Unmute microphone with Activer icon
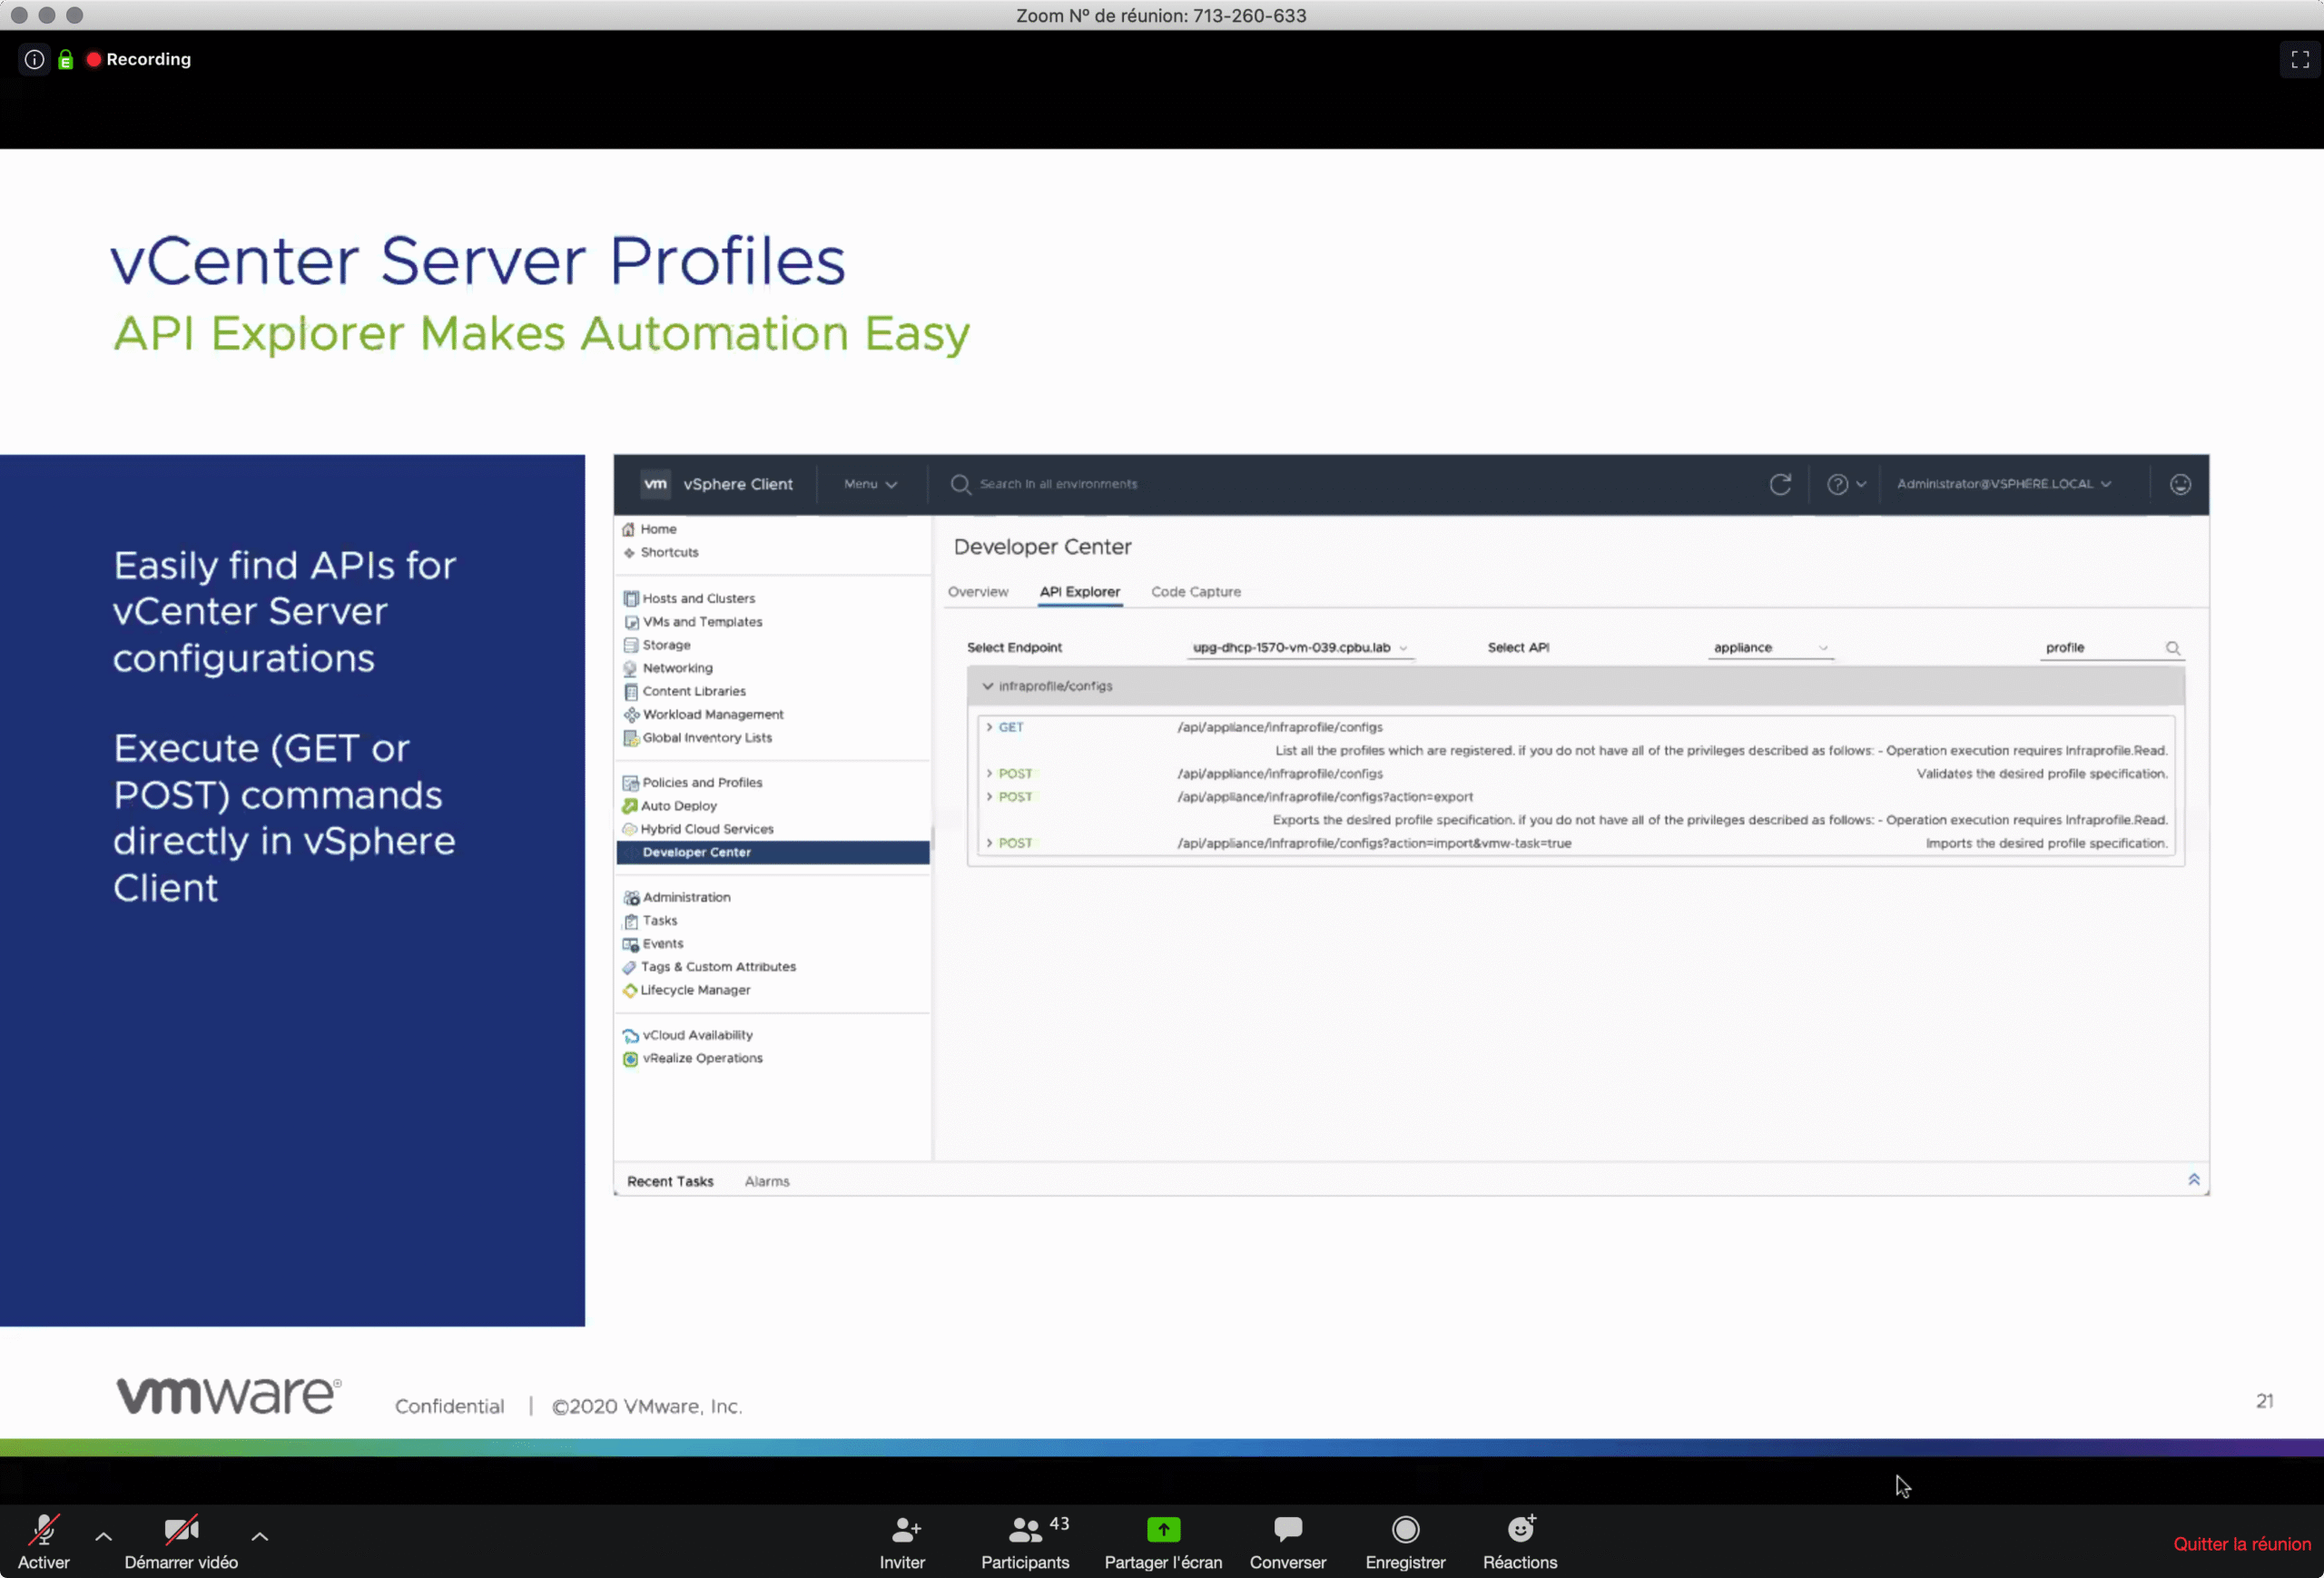2324x1578 pixels. click(x=43, y=1530)
